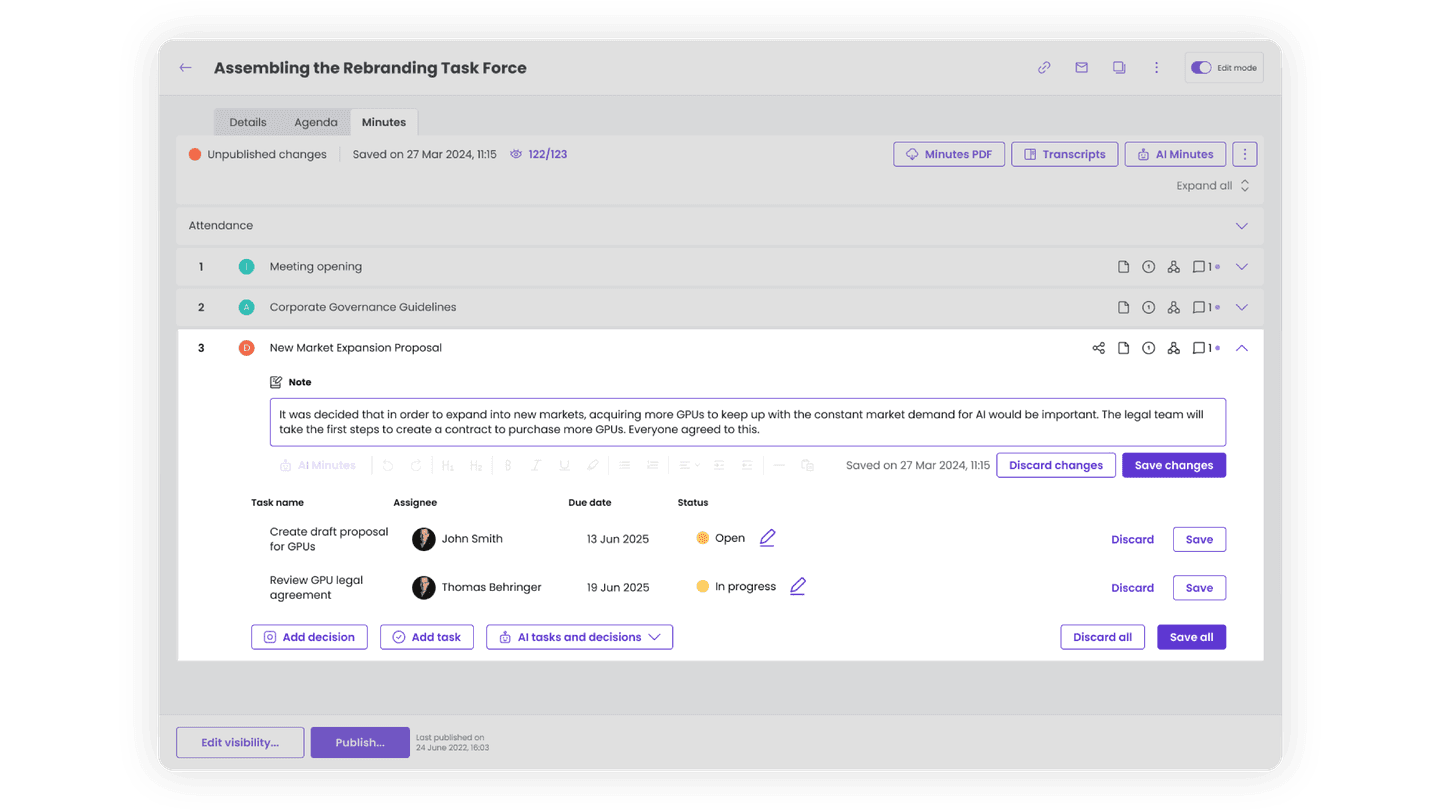The height and width of the screenshot is (810, 1440).
Task: Edit status pencil for John Smith's task
Action: coord(767,538)
